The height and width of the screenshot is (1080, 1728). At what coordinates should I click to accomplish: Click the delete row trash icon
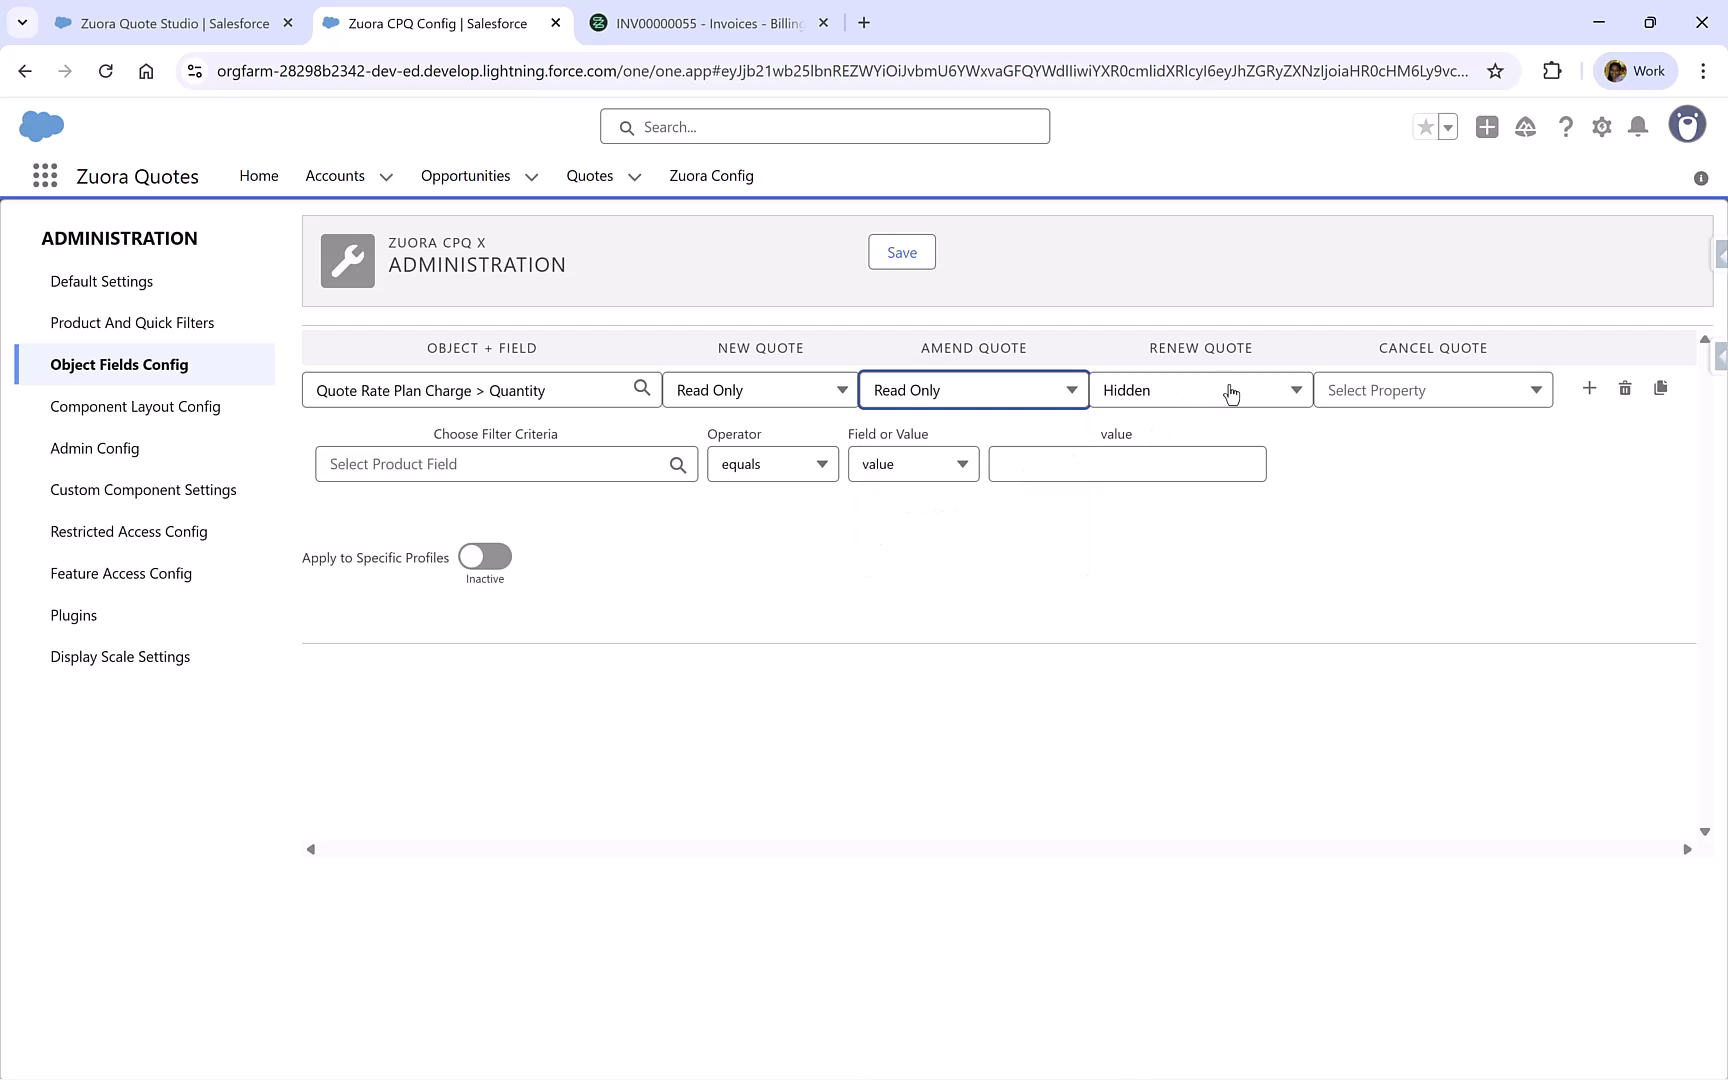coord(1625,388)
